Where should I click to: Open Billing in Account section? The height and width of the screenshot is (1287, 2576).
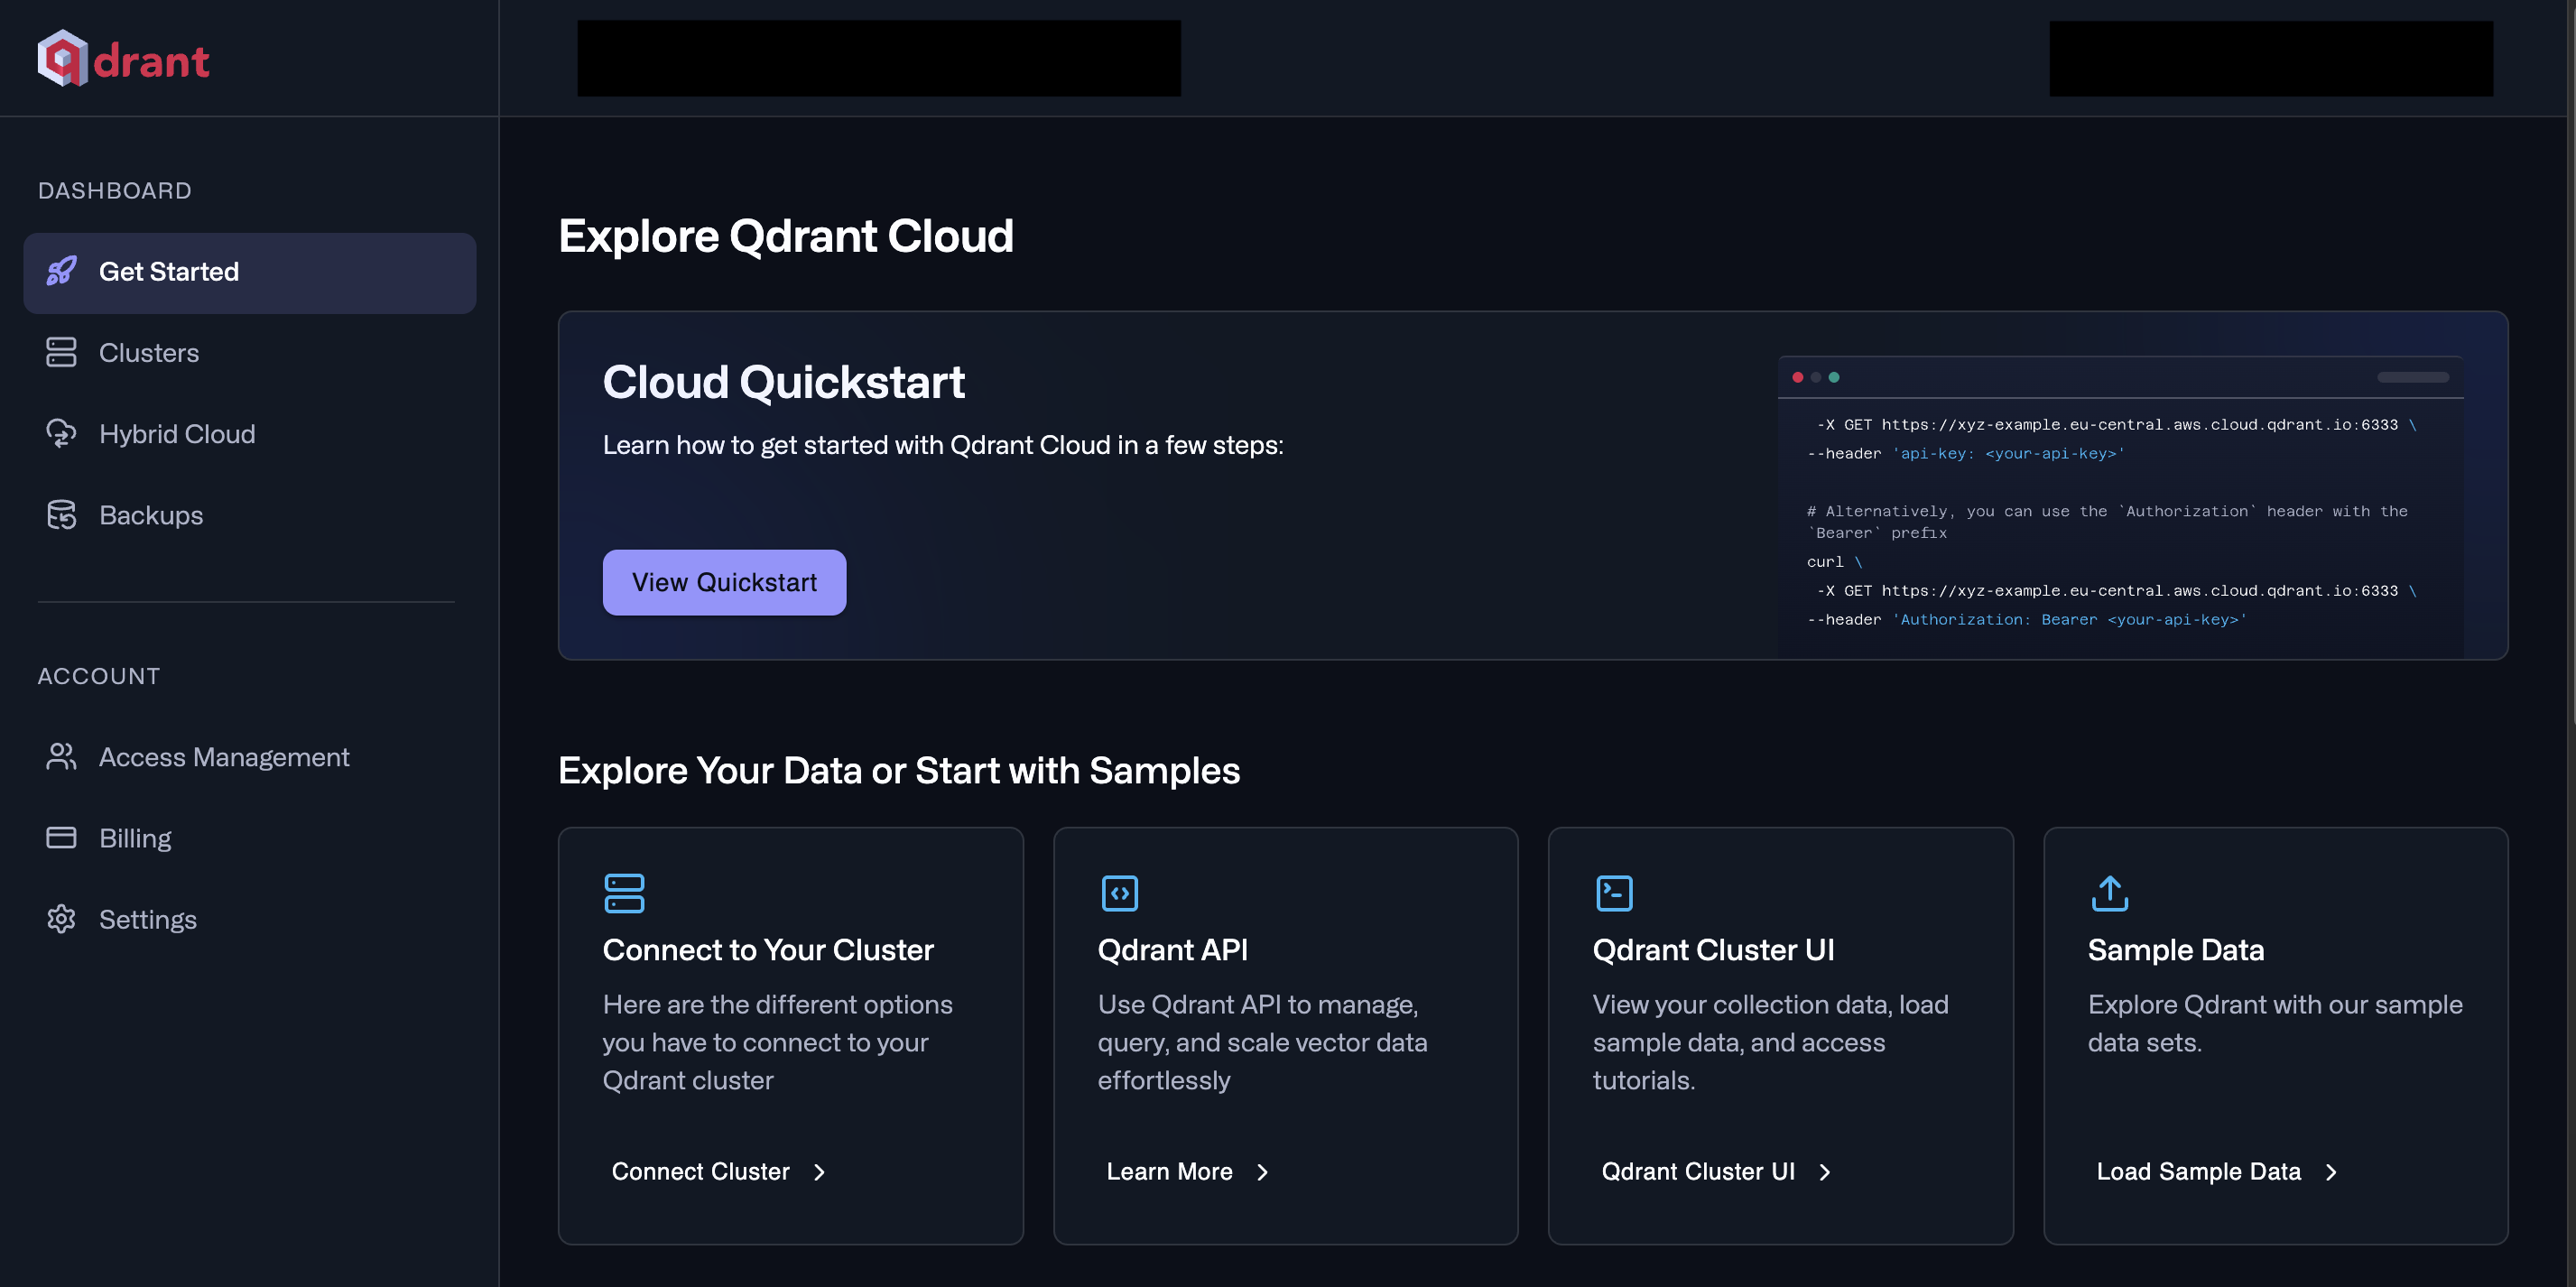250,838
